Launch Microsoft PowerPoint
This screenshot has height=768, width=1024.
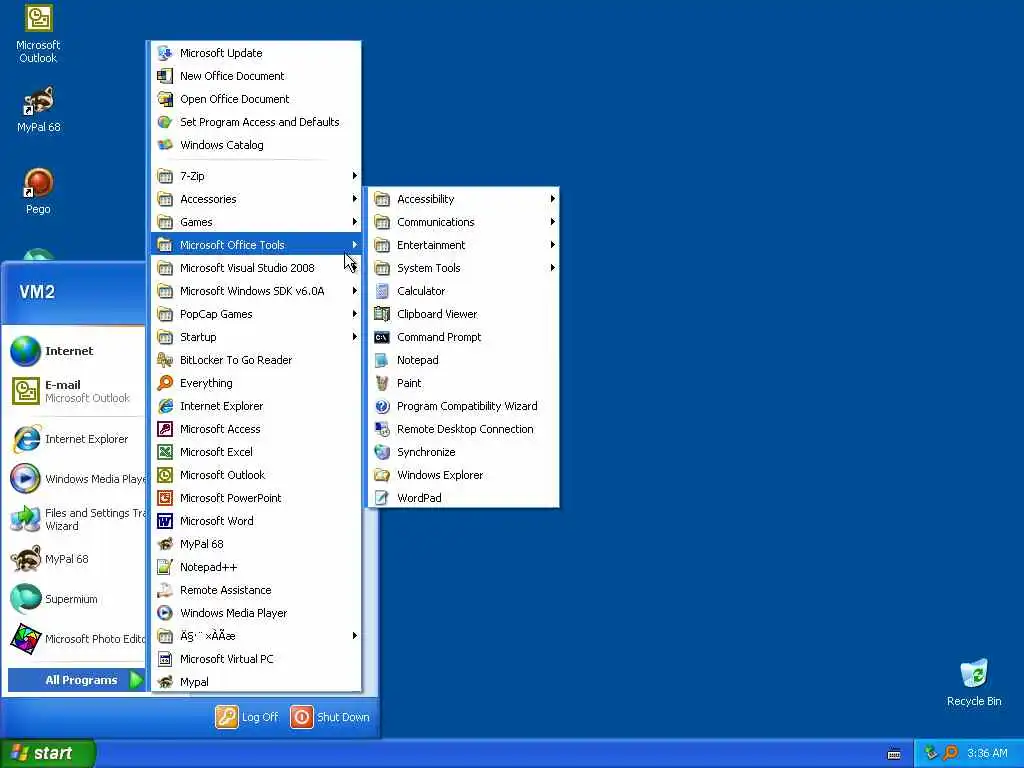click(x=256, y=498)
